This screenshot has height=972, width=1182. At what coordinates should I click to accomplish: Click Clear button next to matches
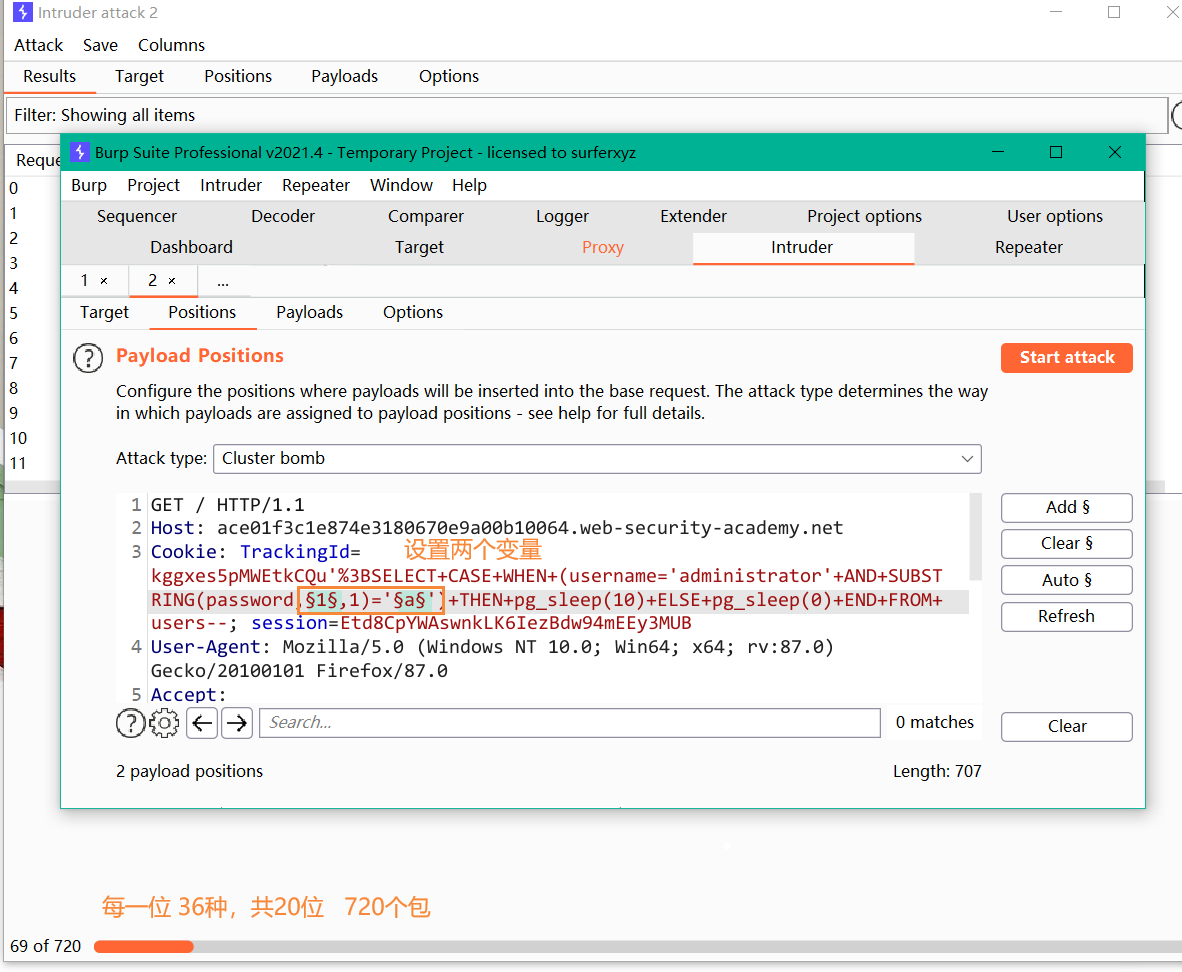1067,726
